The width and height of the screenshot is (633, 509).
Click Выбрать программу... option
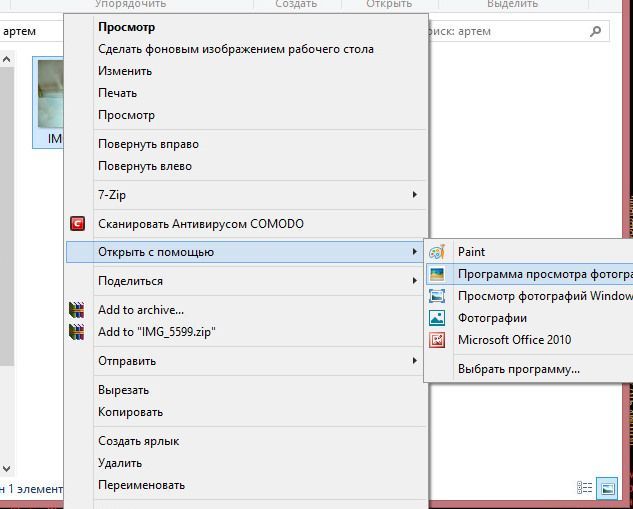[x=518, y=369]
